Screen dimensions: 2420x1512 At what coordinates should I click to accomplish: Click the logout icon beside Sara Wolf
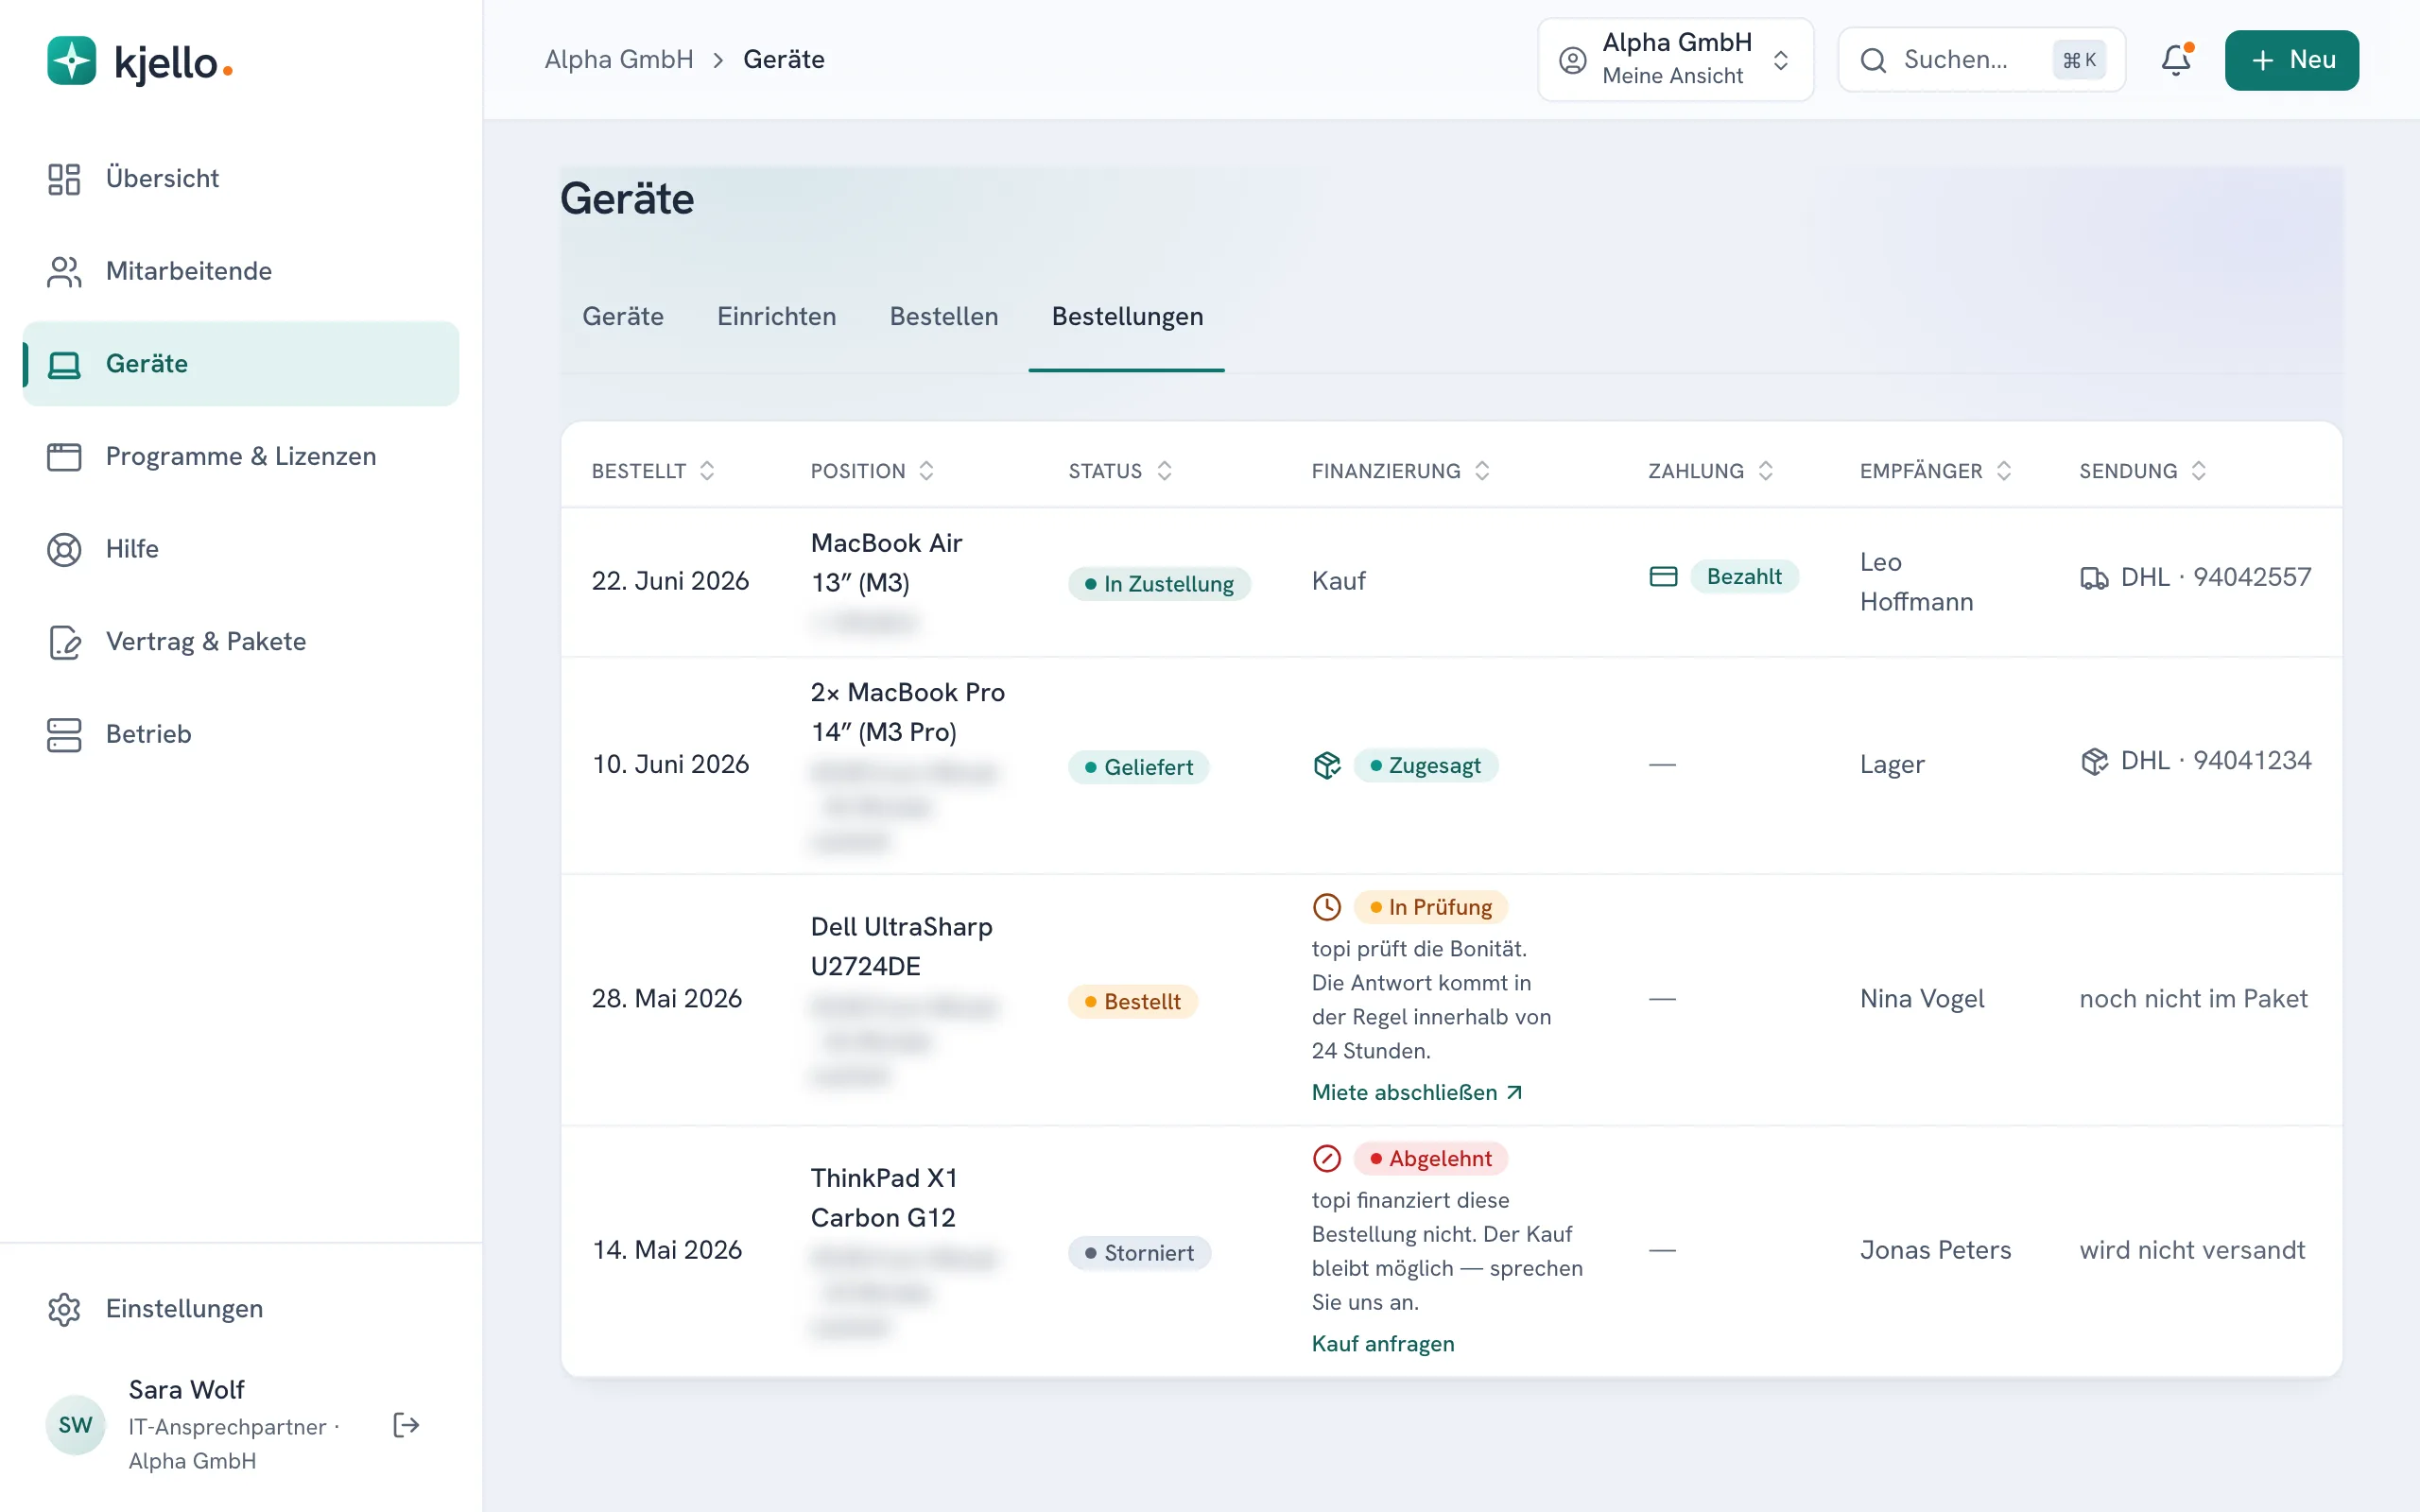pos(406,1425)
